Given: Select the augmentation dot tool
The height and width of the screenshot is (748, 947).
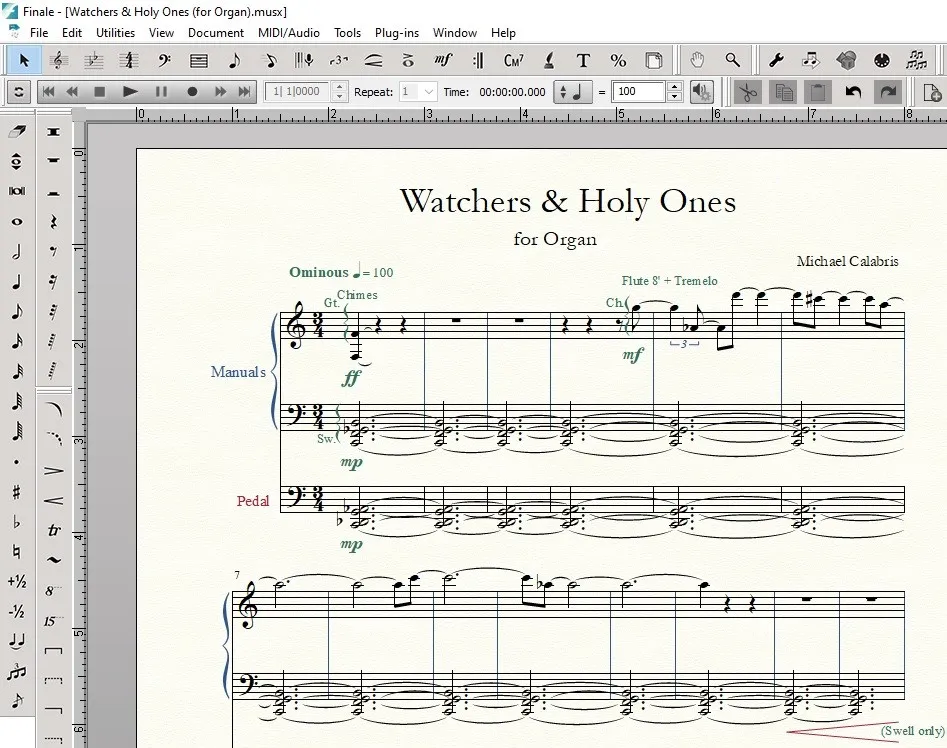Looking at the screenshot, I should 17,462.
